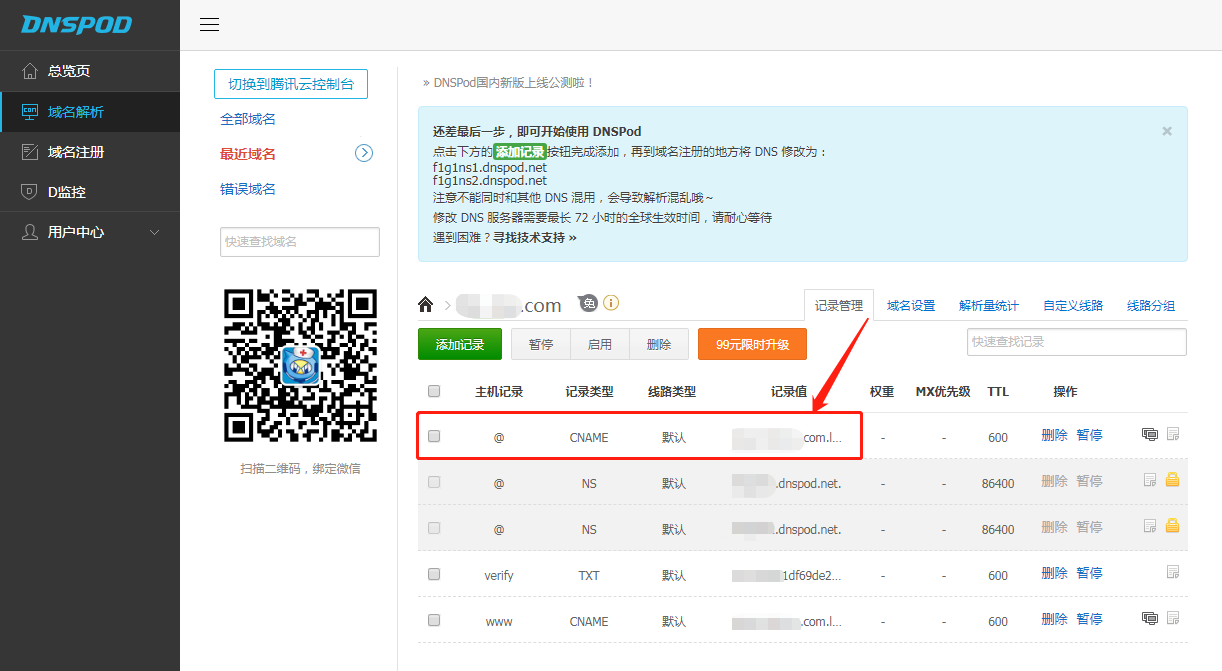Click the monitor icon on first CNAME row
This screenshot has height=671, width=1222.
point(1150,434)
